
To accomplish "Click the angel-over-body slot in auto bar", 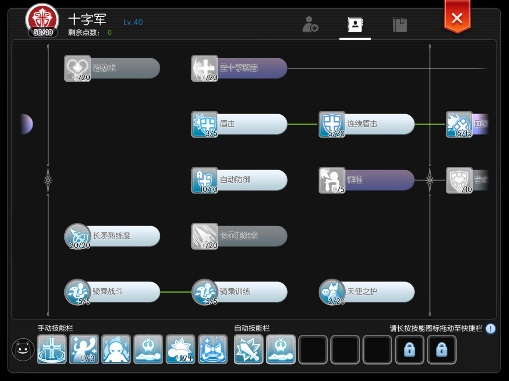I will [x=281, y=349].
